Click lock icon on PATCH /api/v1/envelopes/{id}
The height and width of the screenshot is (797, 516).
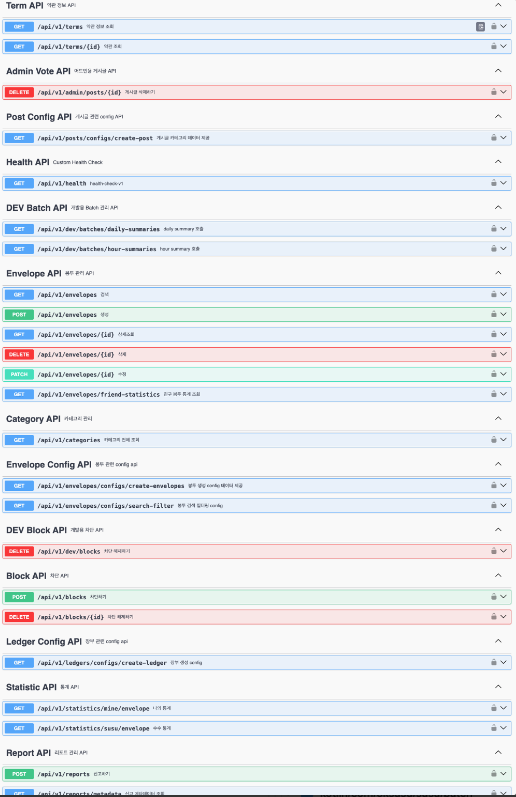coord(494,374)
